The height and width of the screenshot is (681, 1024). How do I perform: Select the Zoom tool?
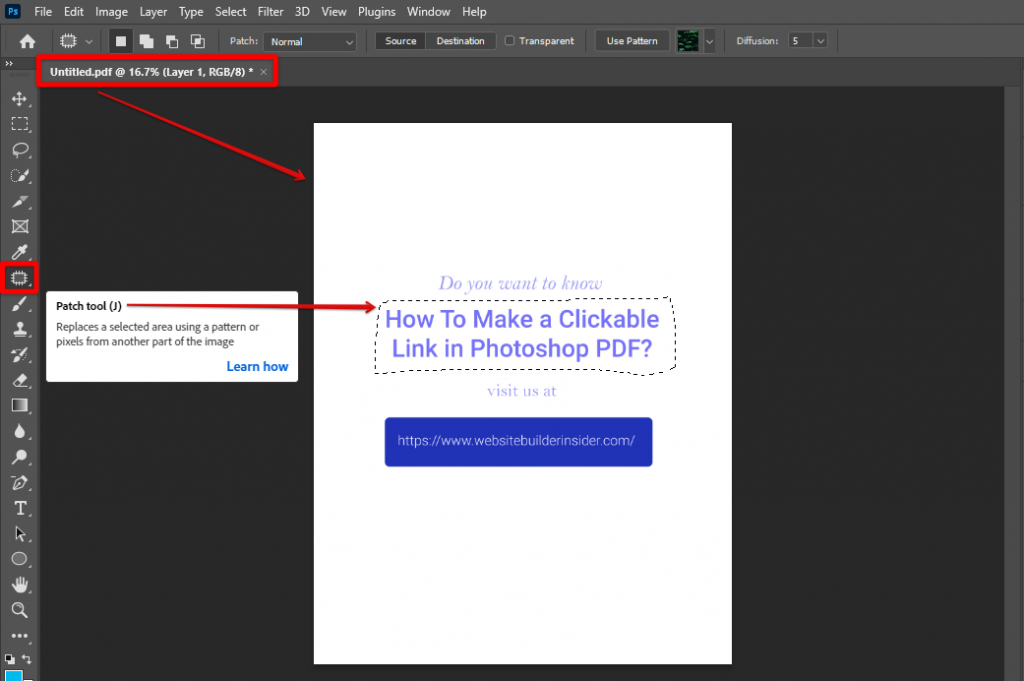point(20,610)
